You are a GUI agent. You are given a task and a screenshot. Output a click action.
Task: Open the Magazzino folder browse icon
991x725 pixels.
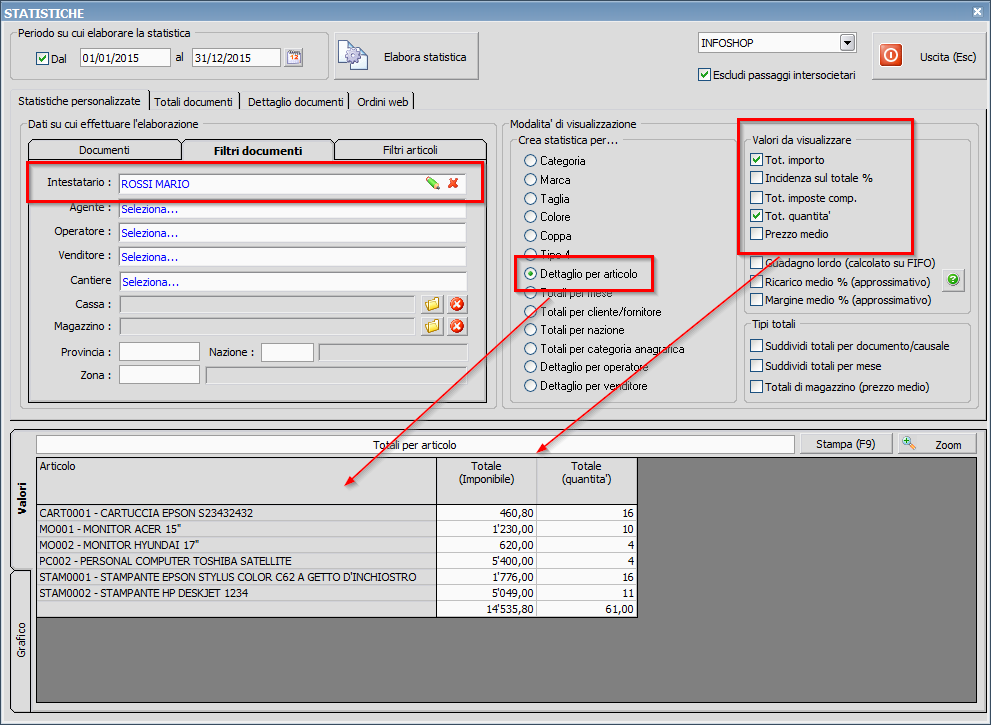(x=432, y=326)
